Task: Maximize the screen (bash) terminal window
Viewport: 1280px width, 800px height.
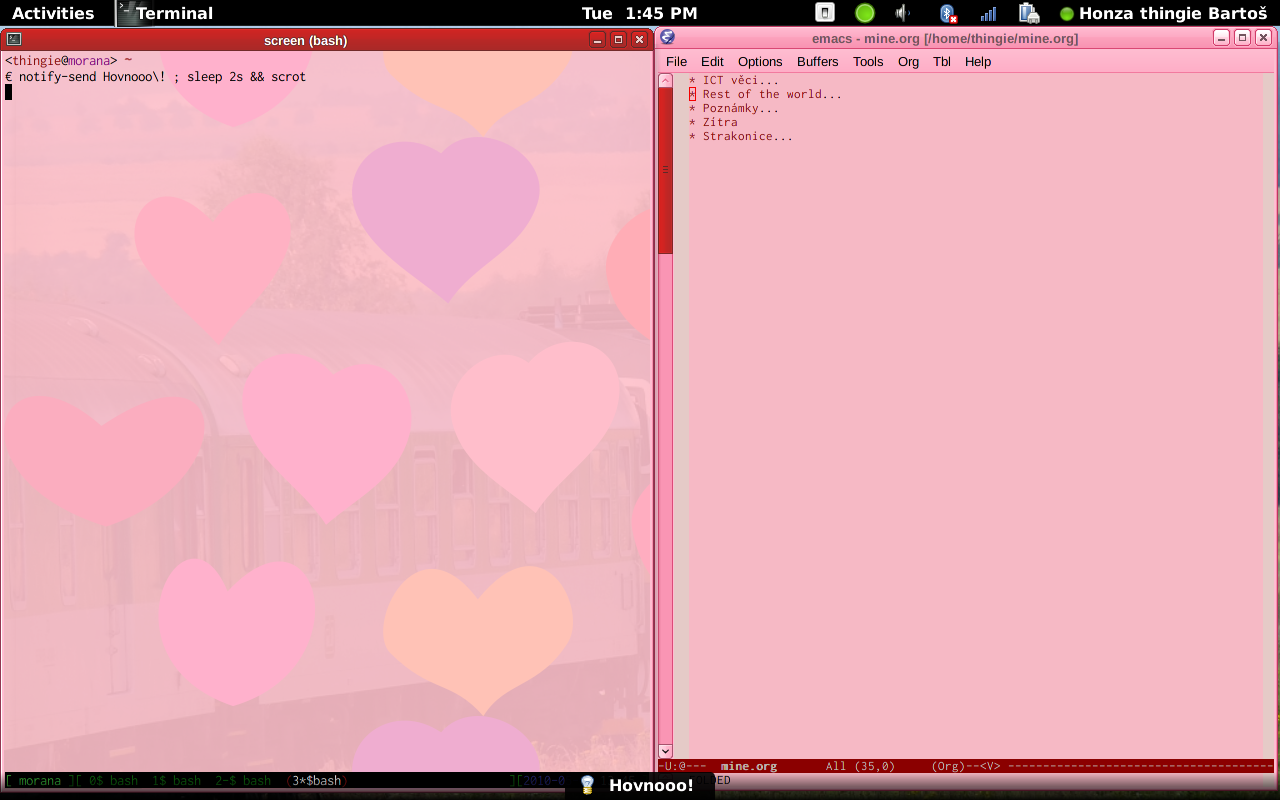Action: click(x=618, y=39)
